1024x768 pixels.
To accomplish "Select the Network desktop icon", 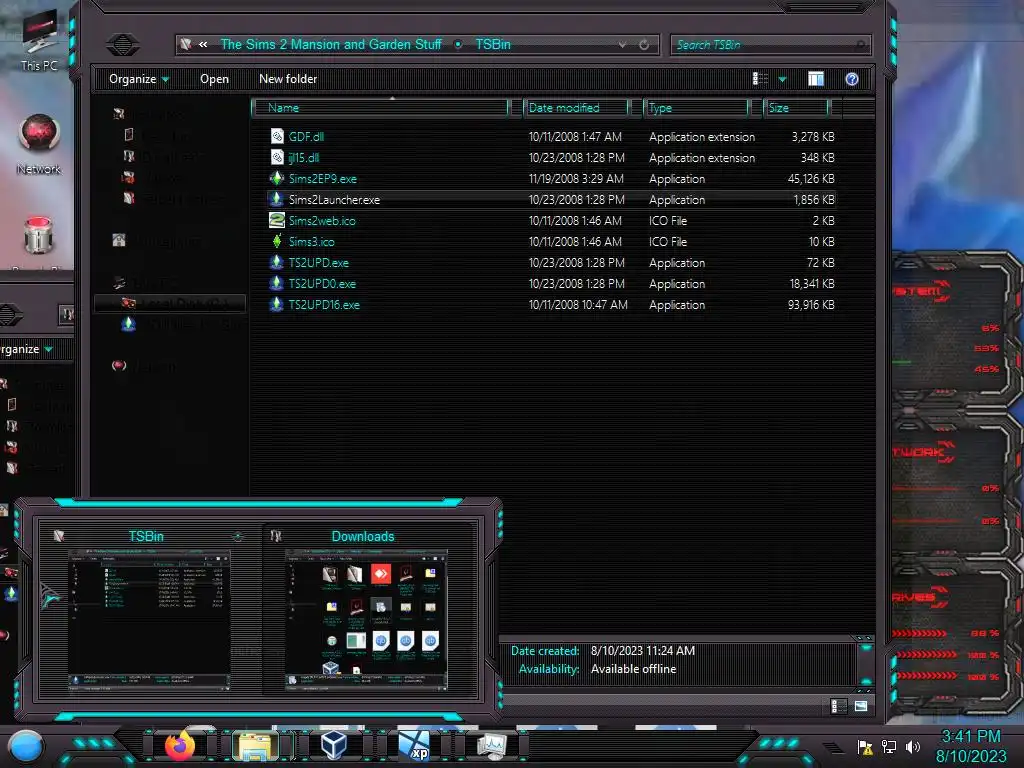I will click(39, 144).
